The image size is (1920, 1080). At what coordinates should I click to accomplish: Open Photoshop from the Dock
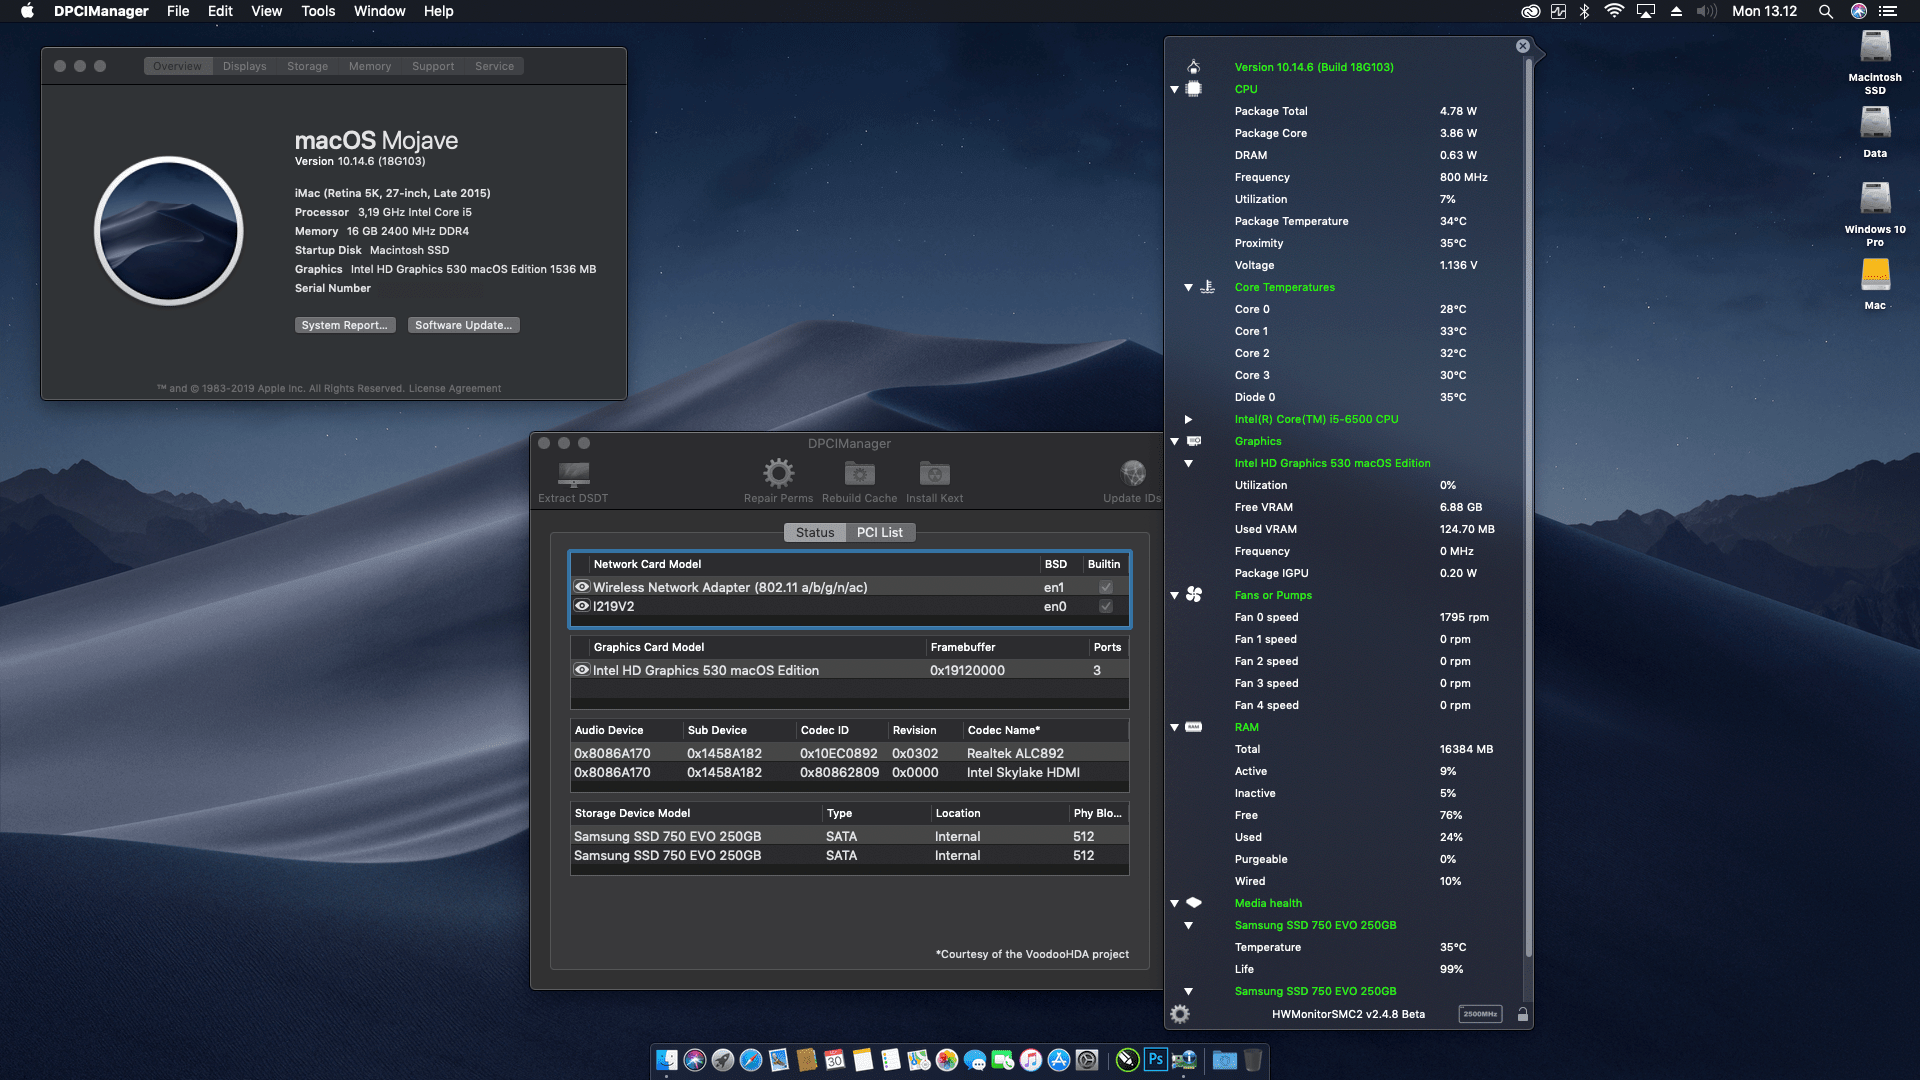tap(1155, 1059)
